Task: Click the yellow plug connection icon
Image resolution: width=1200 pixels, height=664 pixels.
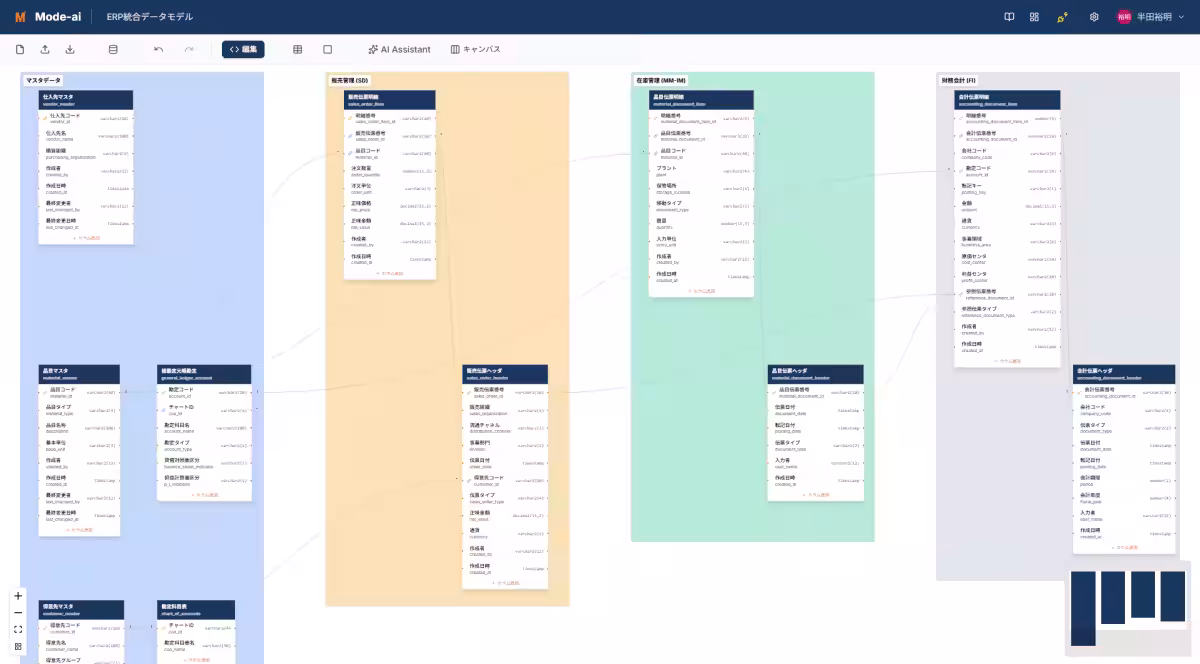Action: tap(1062, 17)
